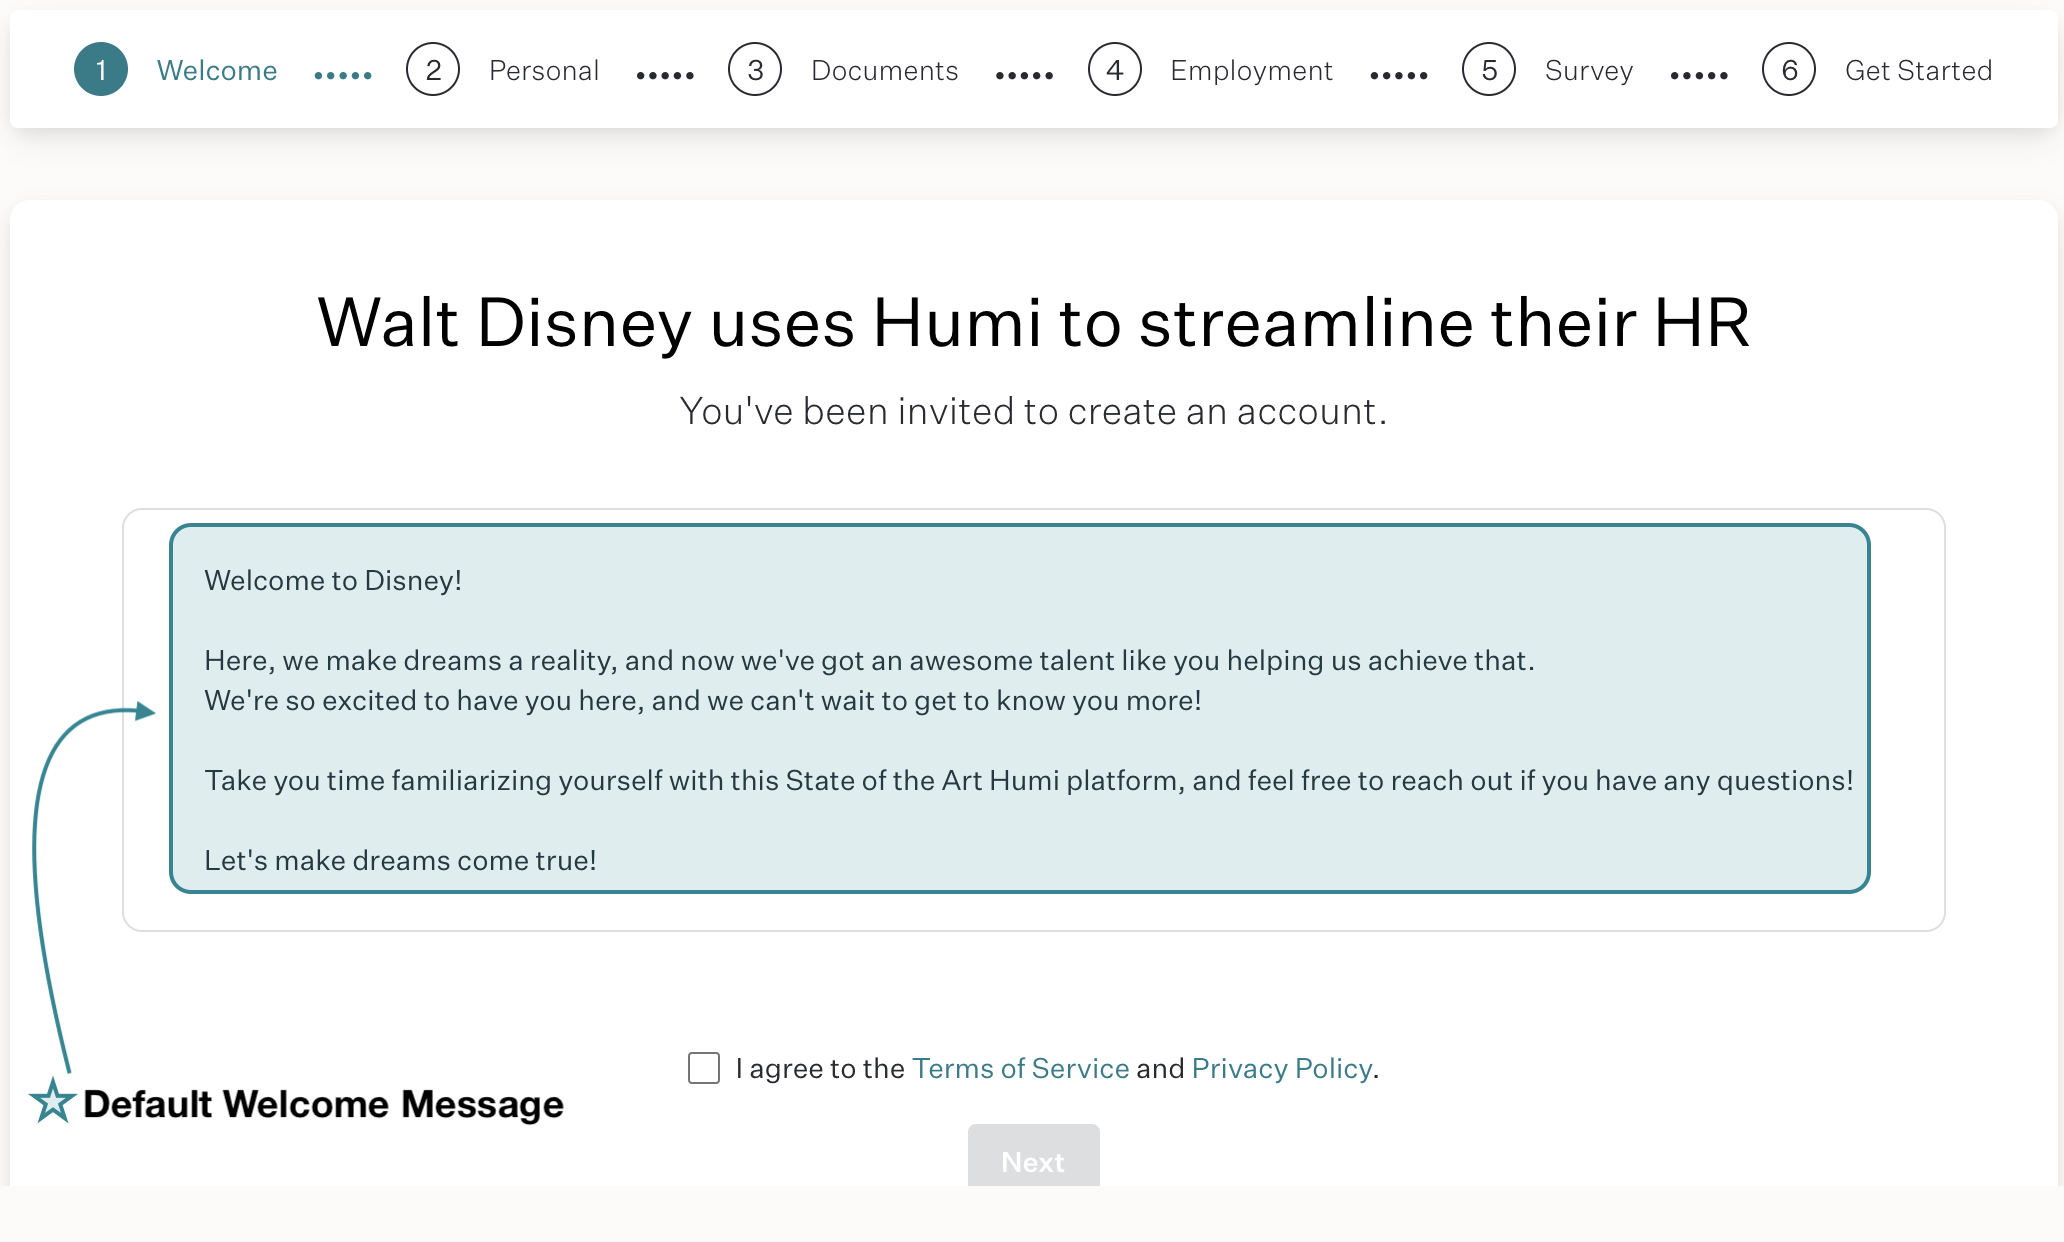Click the Next button
The image size is (2064, 1242).
pos(1034,1157)
